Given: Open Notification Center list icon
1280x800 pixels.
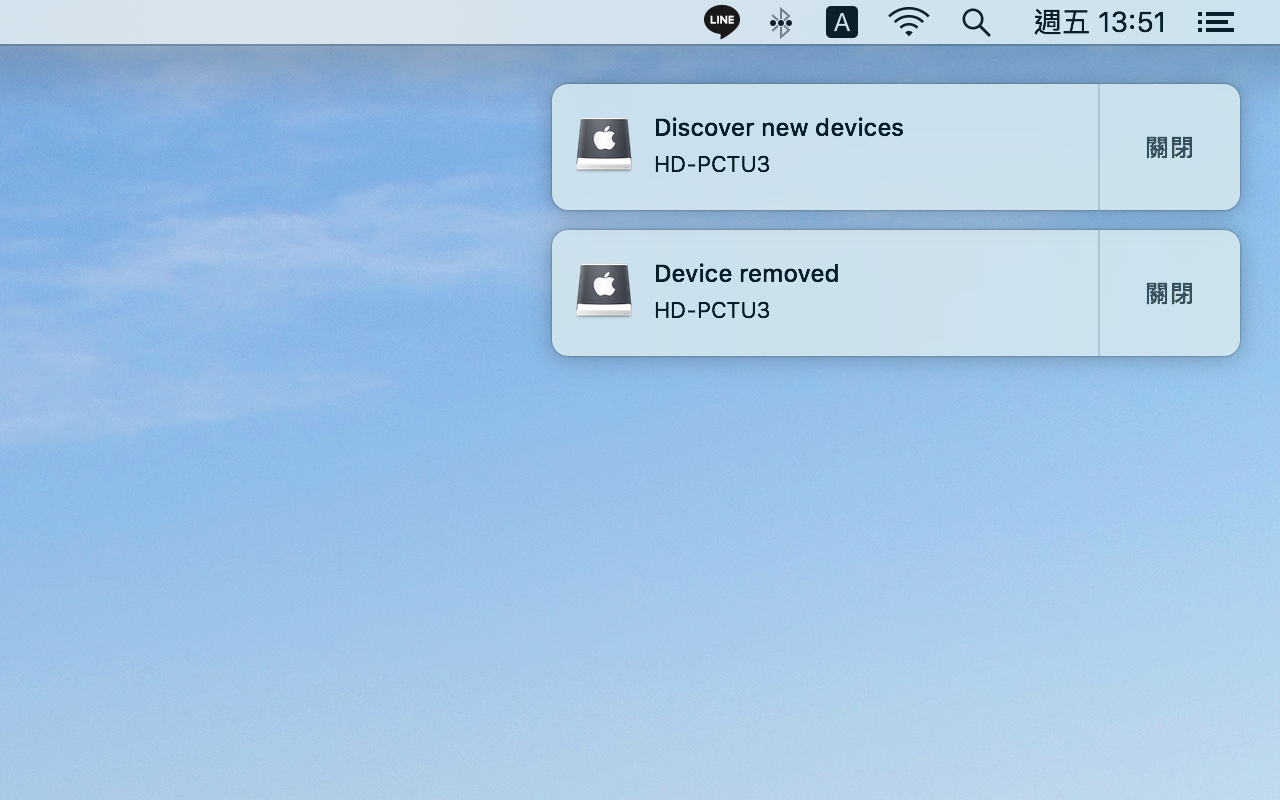Looking at the screenshot, I should pyautogui.click(x=1216, y=22).
